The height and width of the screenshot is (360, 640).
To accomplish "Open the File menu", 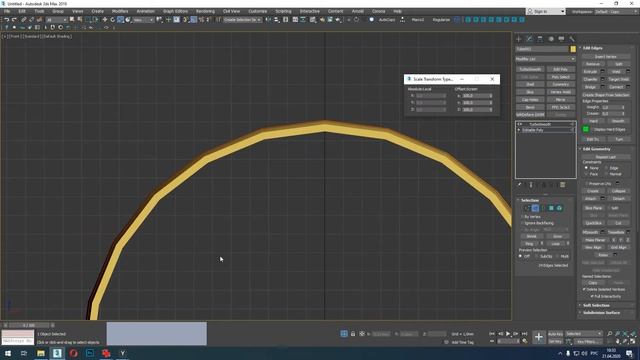I will [x=7, y=11].
